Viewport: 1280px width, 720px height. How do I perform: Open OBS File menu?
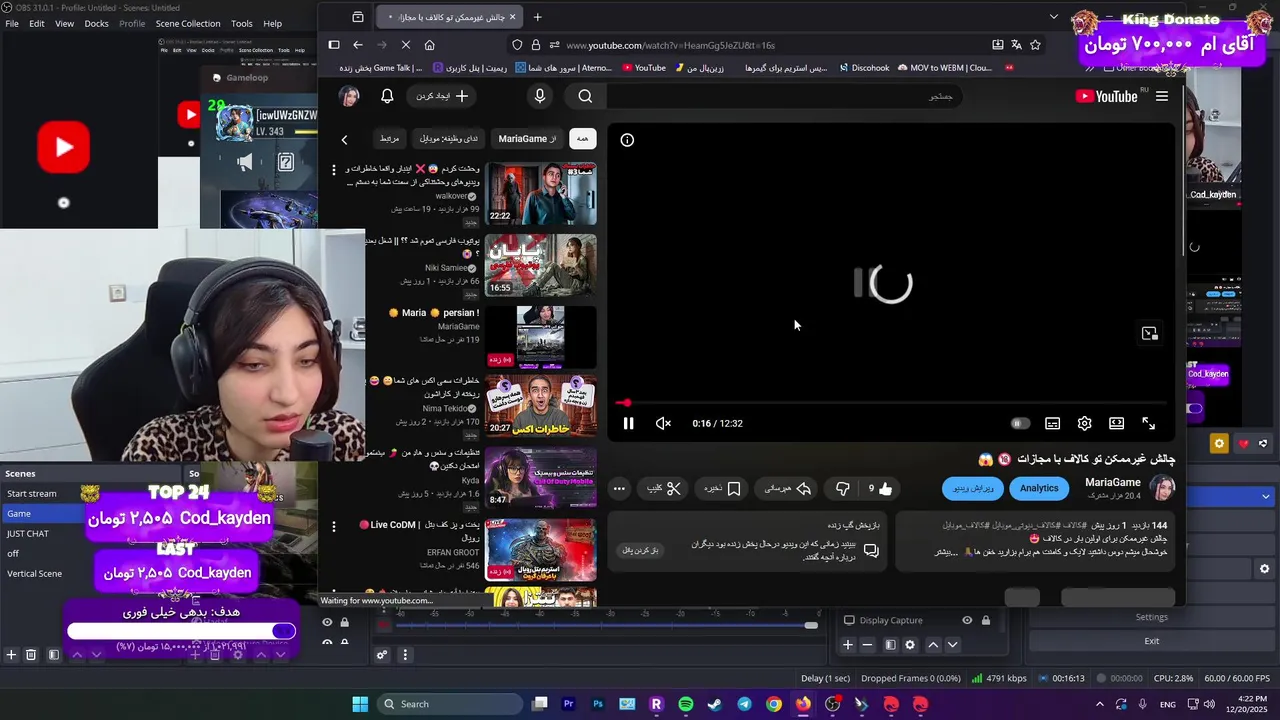click(12, 23)
